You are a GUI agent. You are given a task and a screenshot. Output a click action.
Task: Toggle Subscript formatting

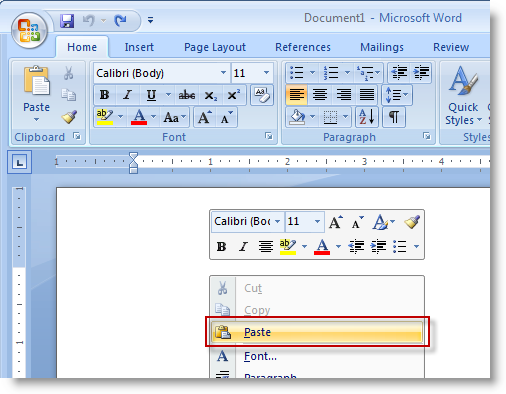[x=210, y=96]
